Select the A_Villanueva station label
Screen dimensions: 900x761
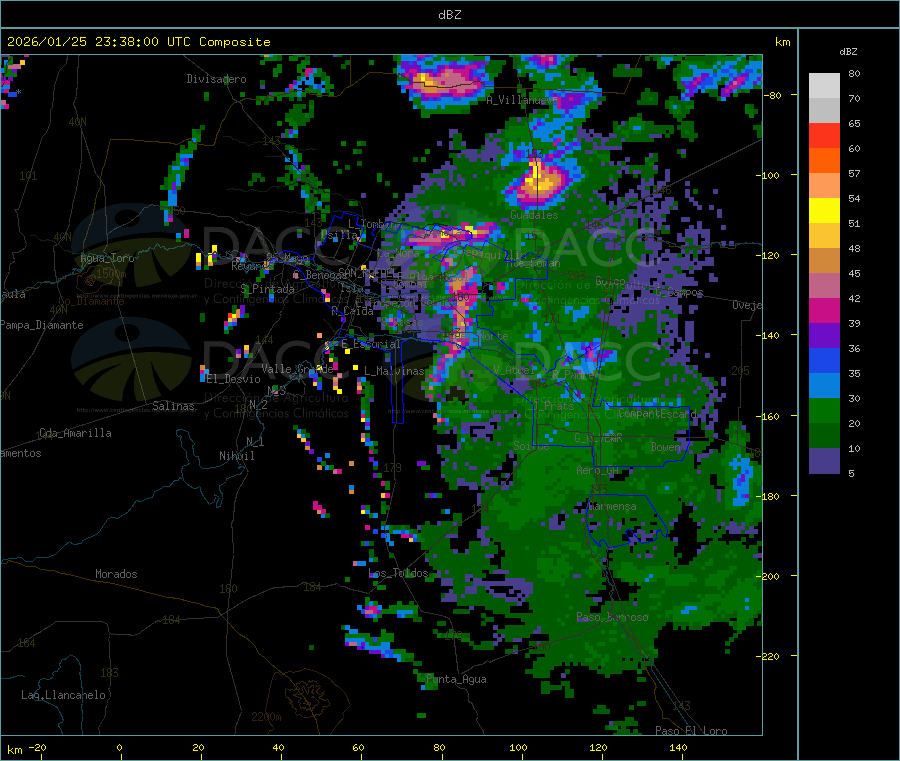pos(522,100)
